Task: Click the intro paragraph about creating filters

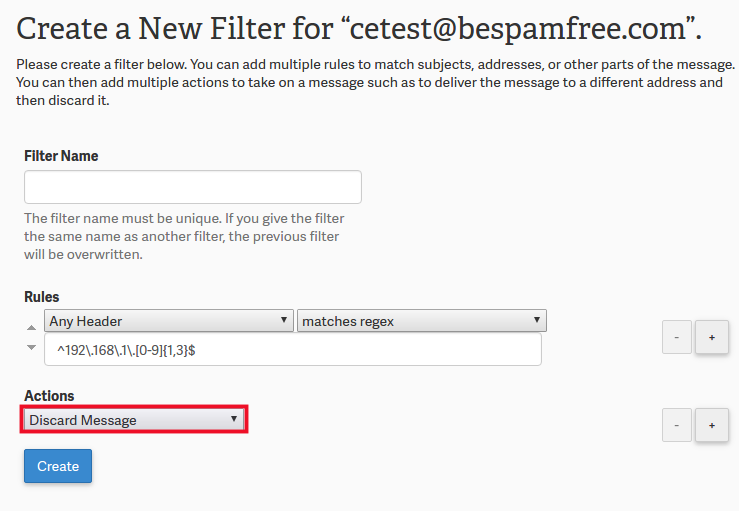Action: (x=369, y=82)
